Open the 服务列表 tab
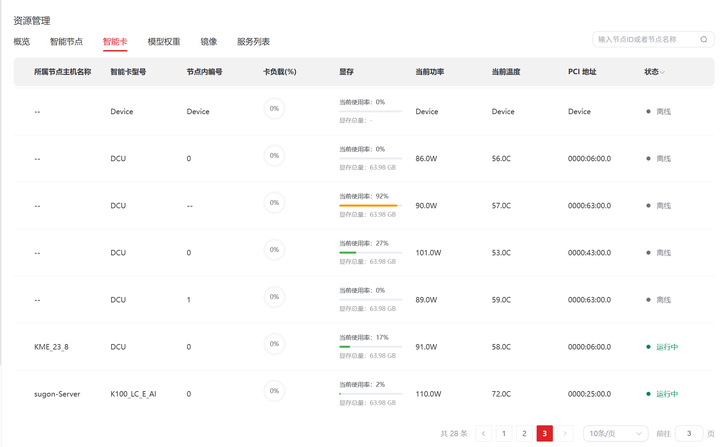Image resolution: width=720 pixels, height=447 pixels. 253,42
